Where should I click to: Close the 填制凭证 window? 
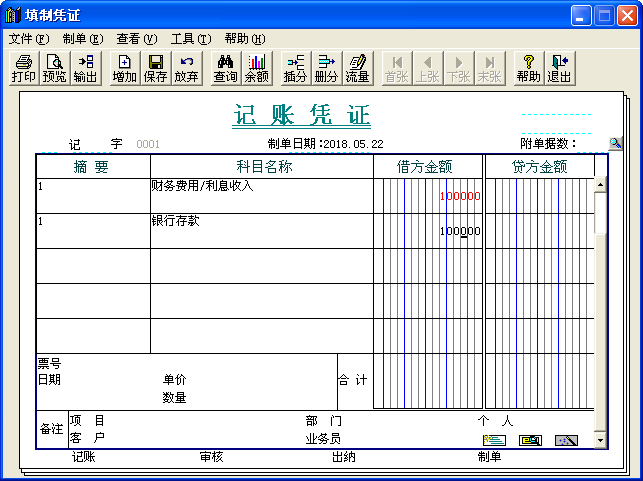(627, 16)
